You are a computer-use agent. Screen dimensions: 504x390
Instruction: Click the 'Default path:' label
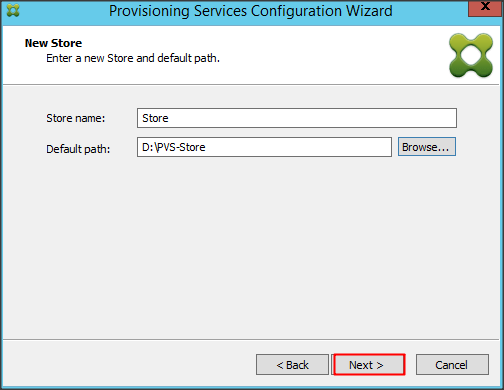78,149
